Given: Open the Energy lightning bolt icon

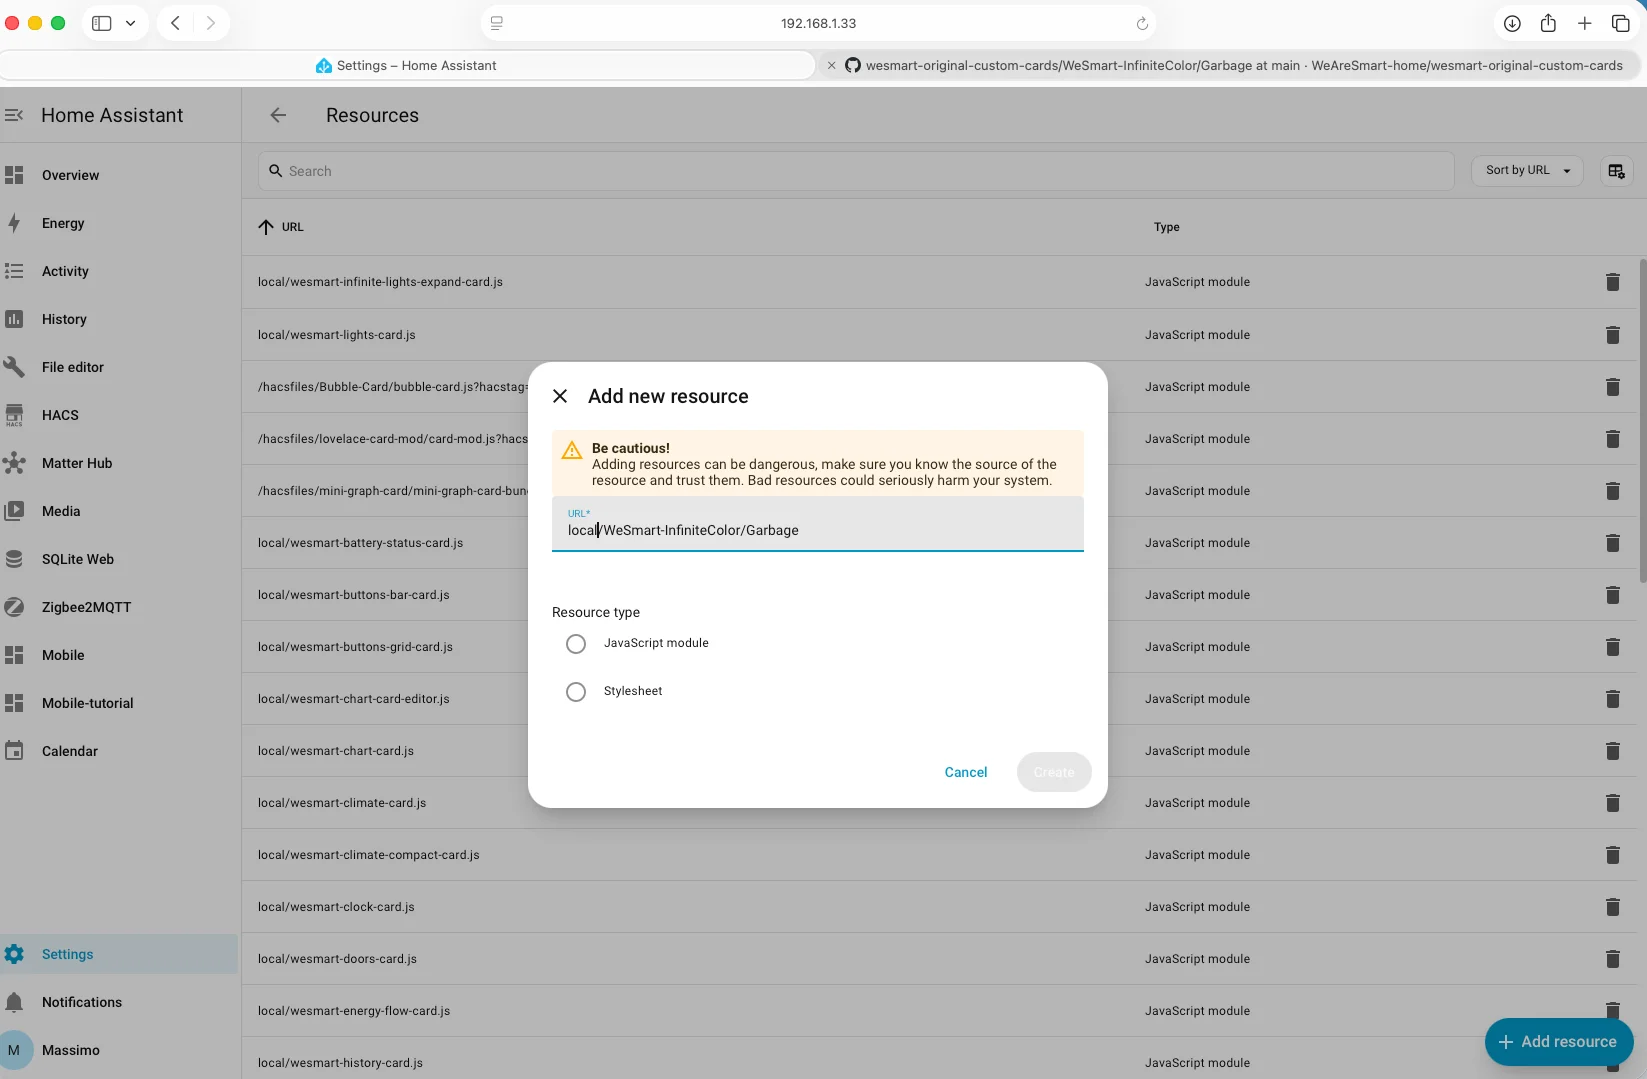Looking at the screenshot, I should point(14,223).
